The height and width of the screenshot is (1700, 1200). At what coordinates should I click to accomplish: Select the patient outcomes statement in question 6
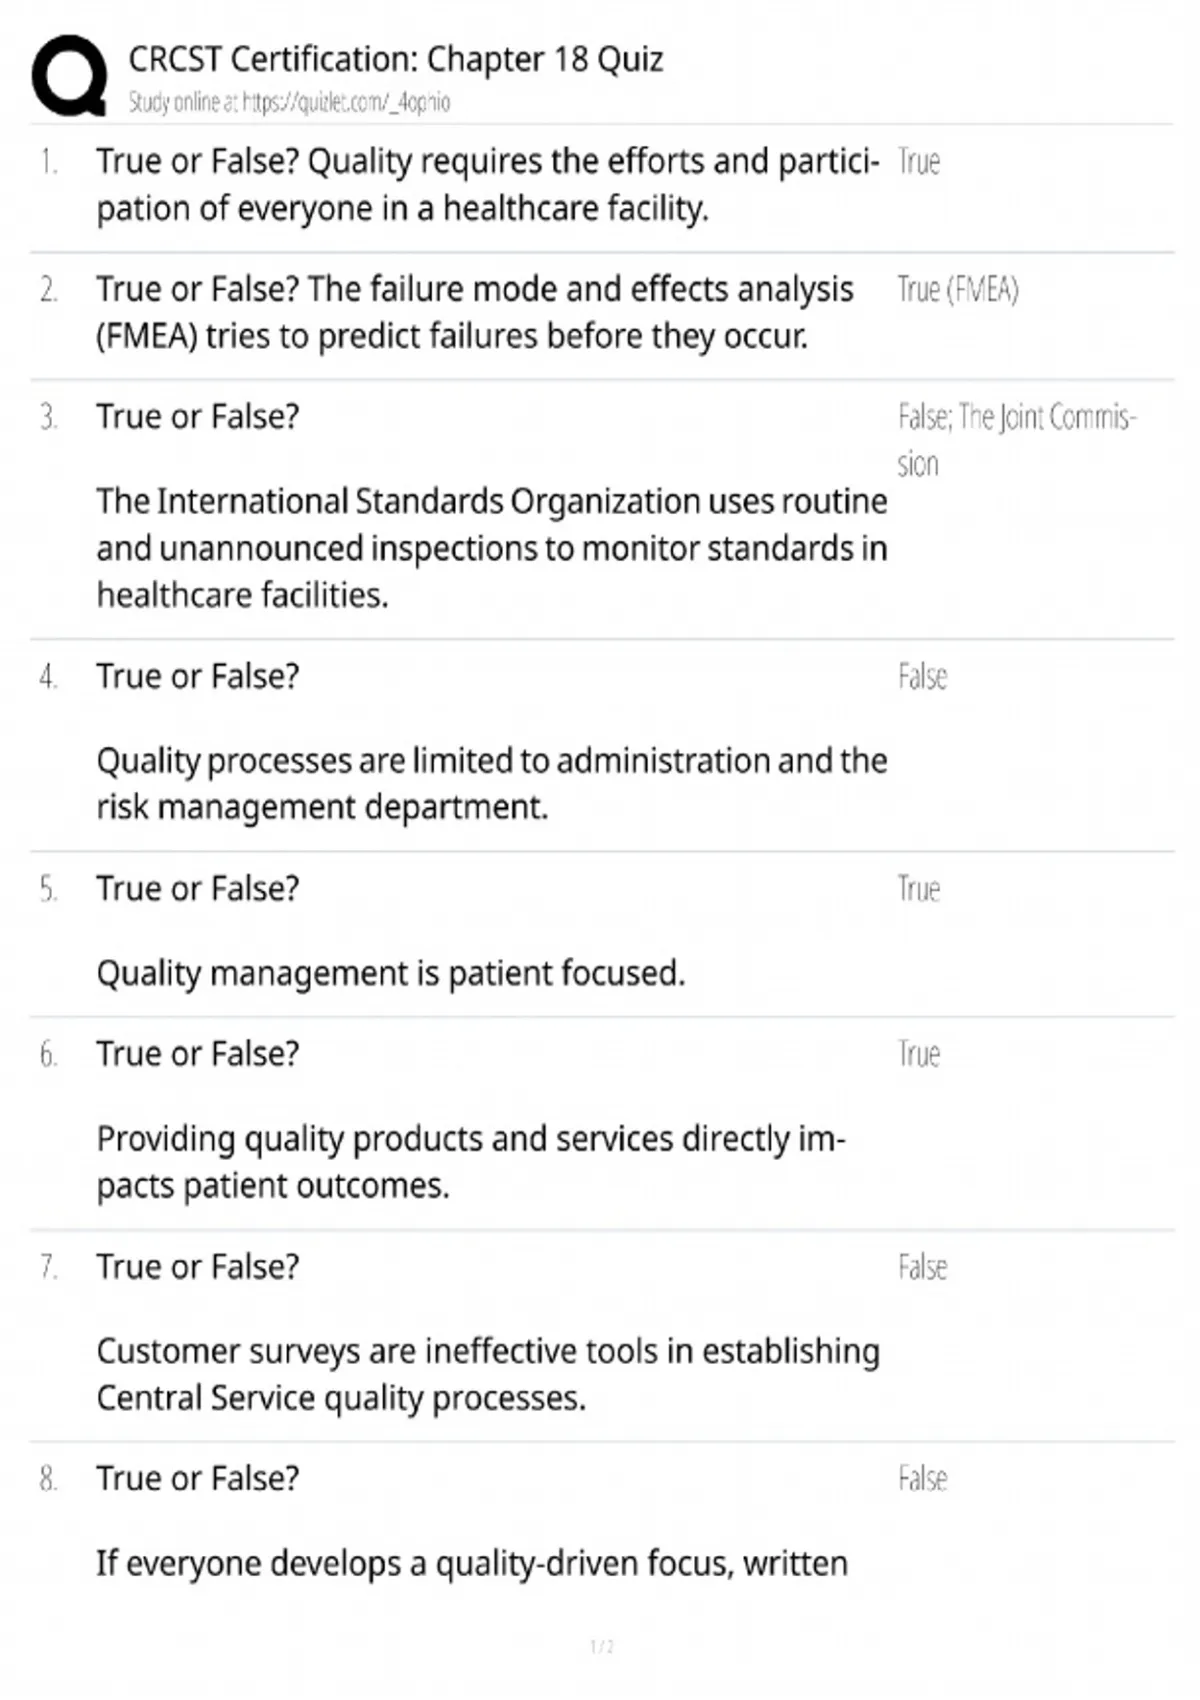point(470,1162)
